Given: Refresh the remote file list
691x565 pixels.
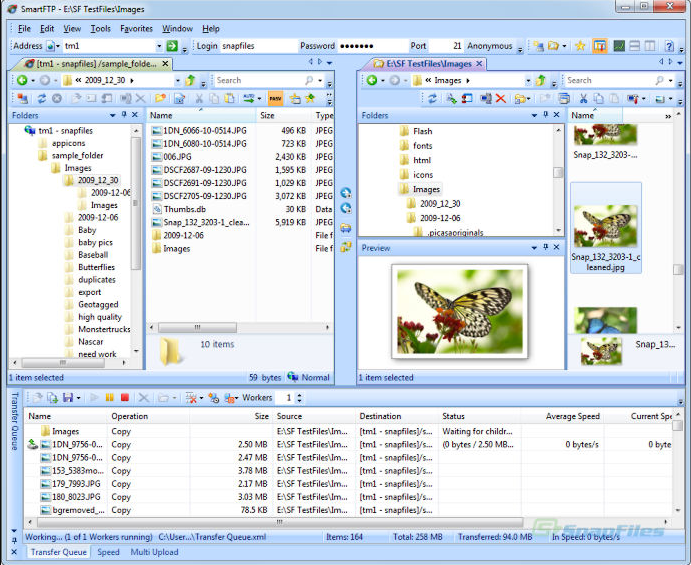Looking at the screenshot, I should tap(41, 99).
